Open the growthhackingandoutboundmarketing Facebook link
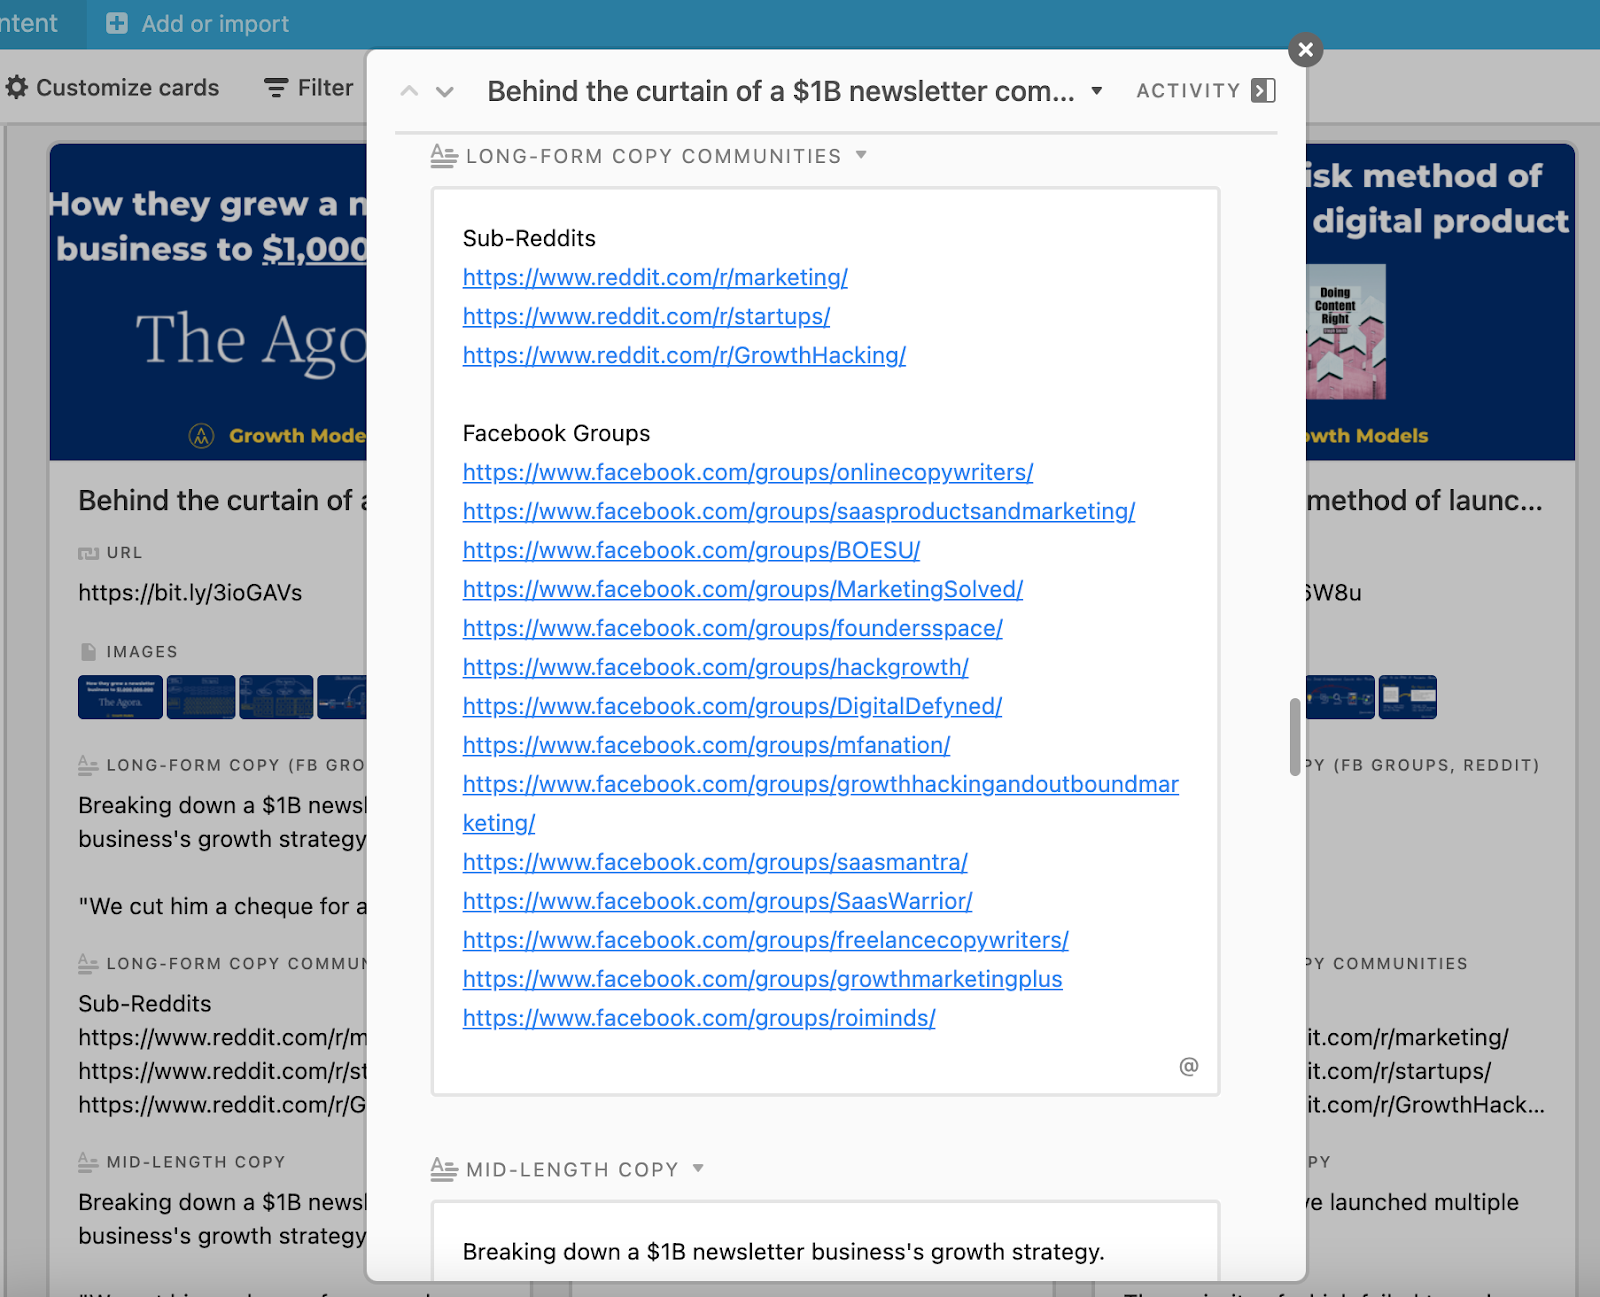Viewport: 1600px width, 1297px height. (820, 784)
